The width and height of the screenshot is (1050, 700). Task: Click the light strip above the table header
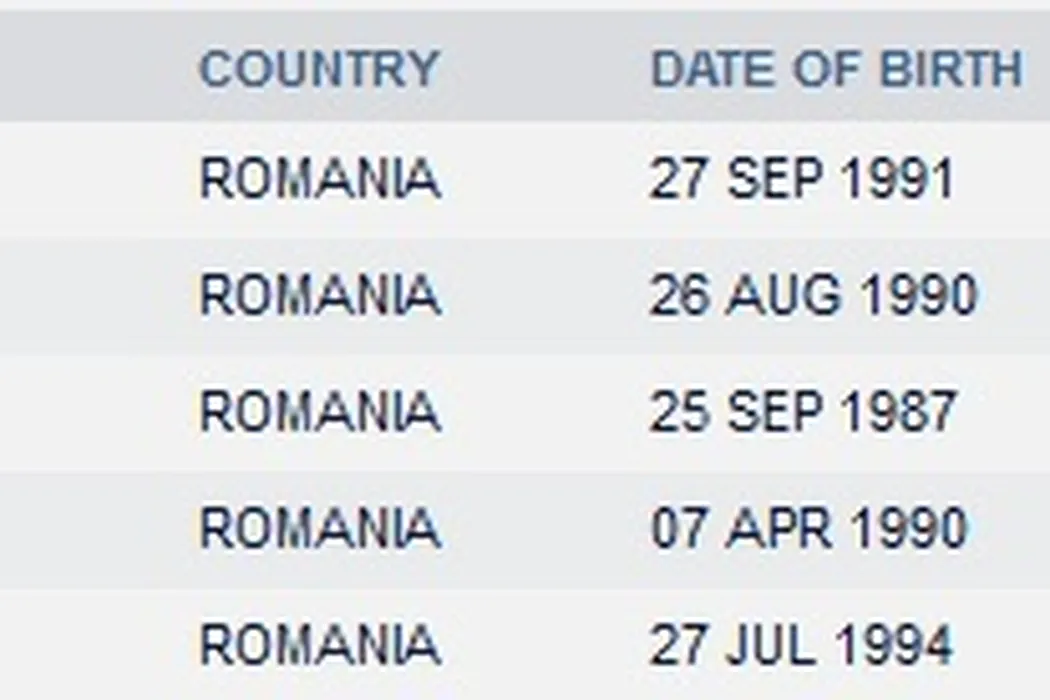(x=525, y=5)
